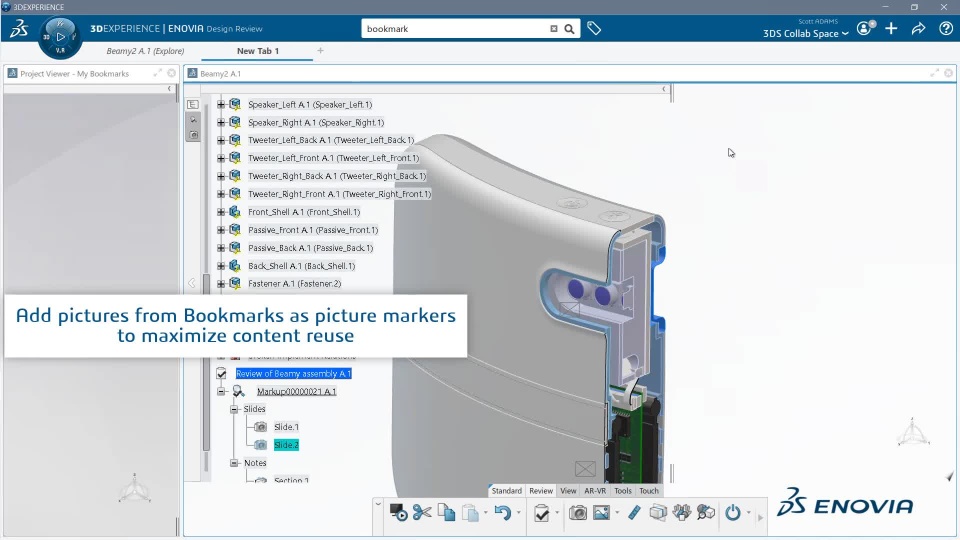
Task: Click the power button icon
Action: pos(733,512)
